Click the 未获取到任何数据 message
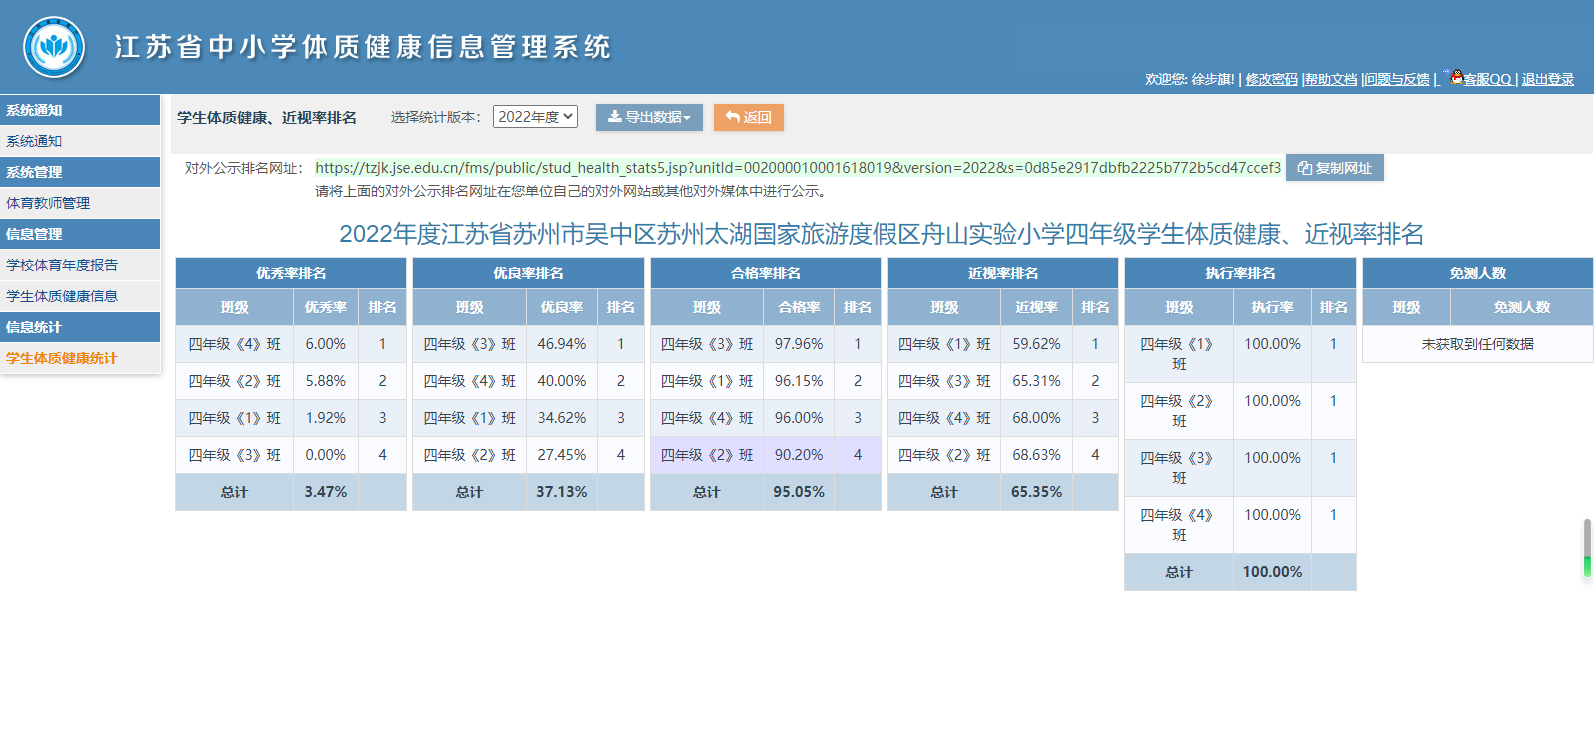Viewport: 1594px width, 756px height. tap(1478, 344)
